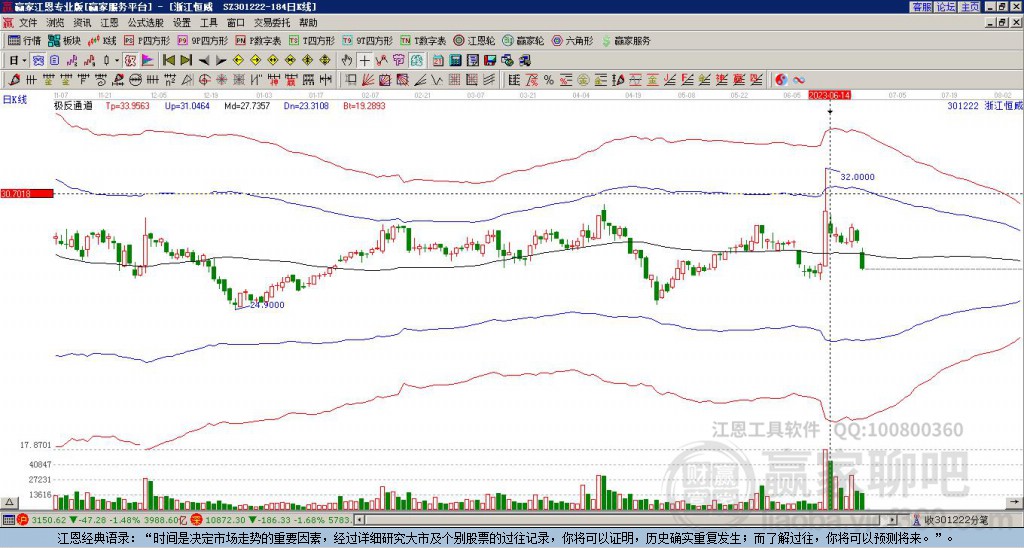Click the 主页 homepage button
The image size is (1024, 548).
969,7
